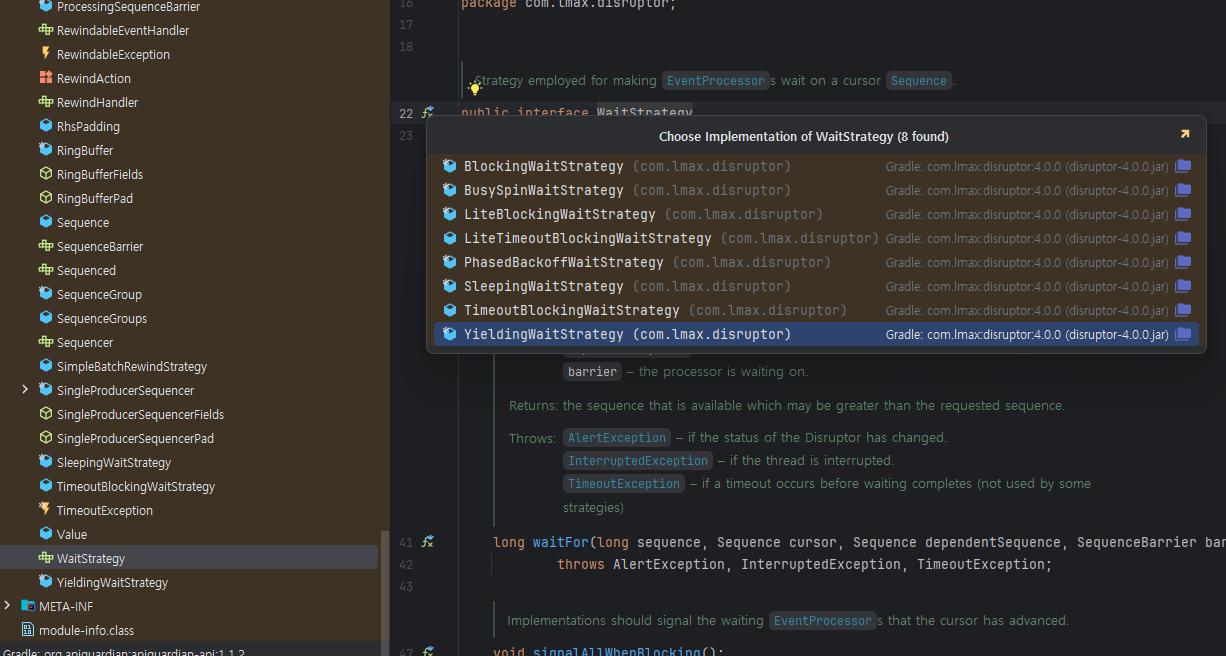Select PhasedBackoffWaitStrategy implementation
Screen dimensions: 1226x656
[816, 262]
